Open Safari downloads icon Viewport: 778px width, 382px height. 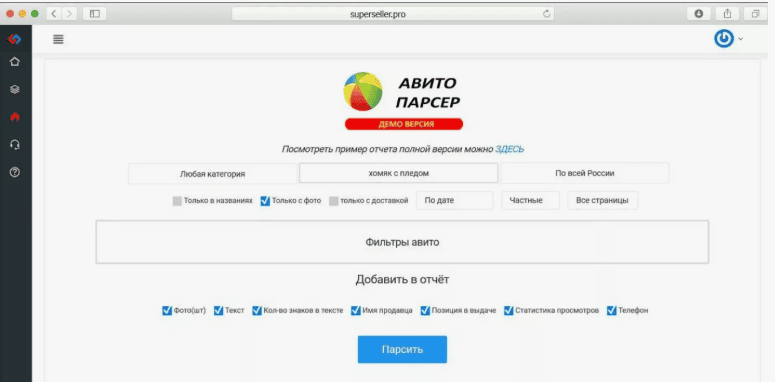(699, 14)
